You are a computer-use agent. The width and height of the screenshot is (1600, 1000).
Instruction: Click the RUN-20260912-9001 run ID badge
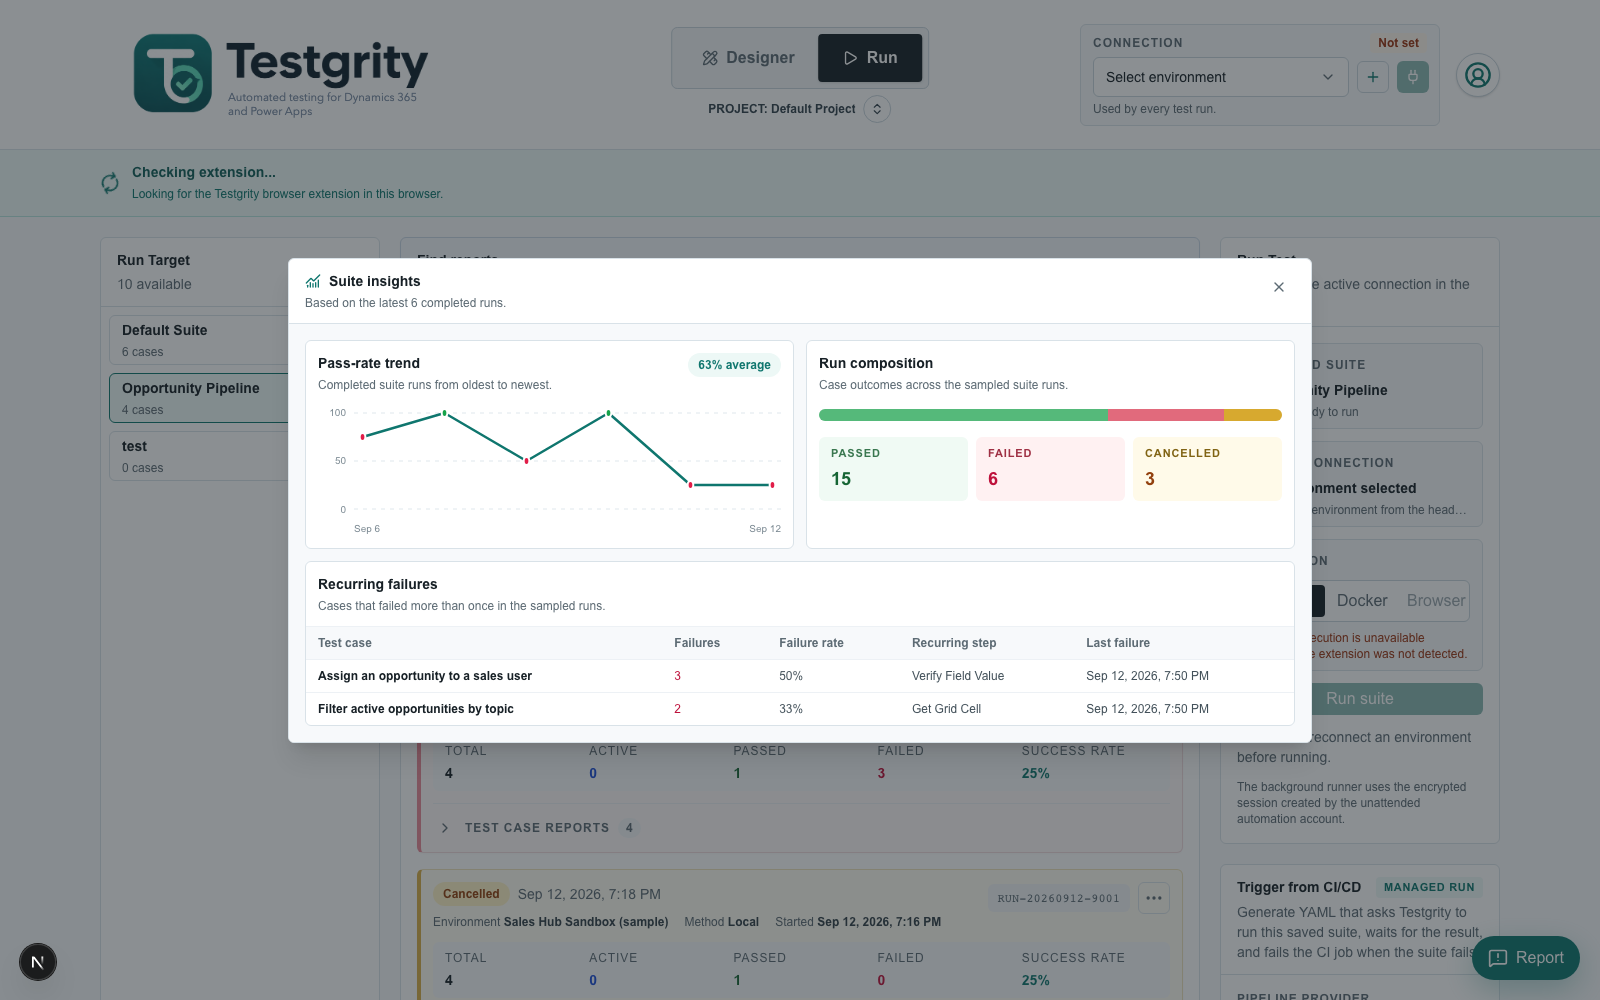click(x=1058, y=898)
